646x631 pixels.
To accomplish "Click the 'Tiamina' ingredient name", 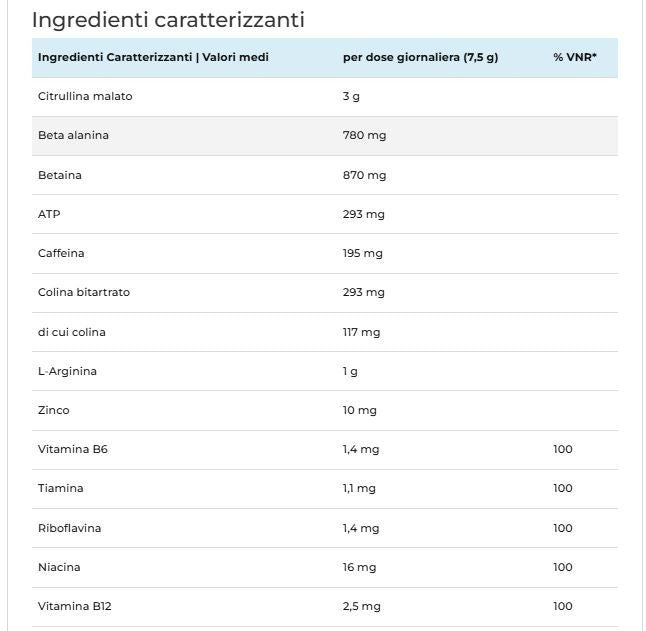I will tap(60, 488).
